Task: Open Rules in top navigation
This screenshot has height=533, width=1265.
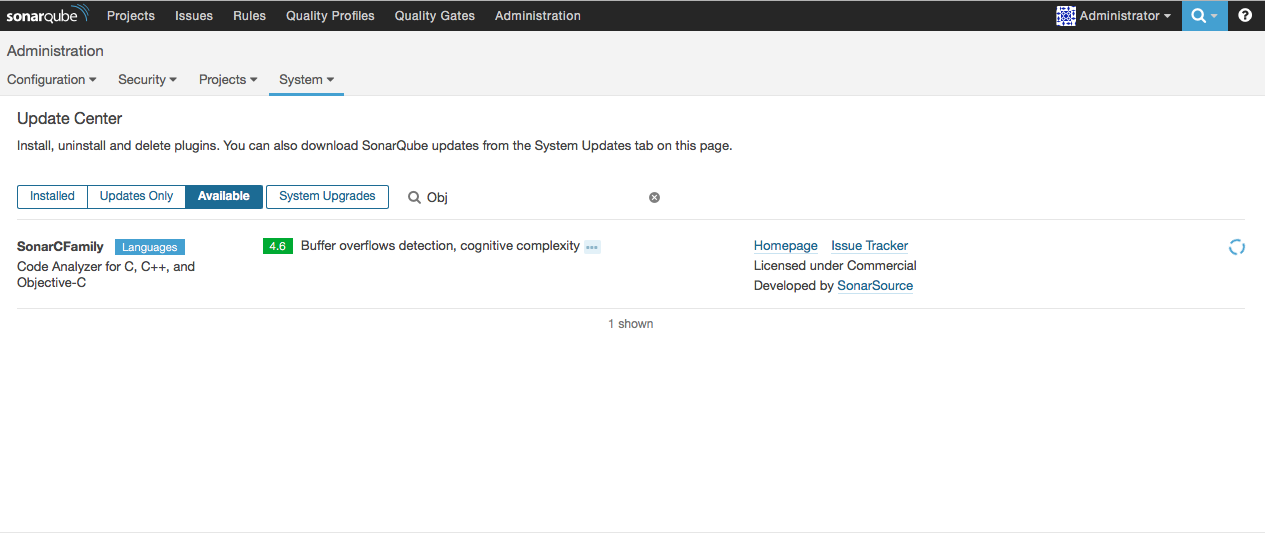Action: click(249, 16)
